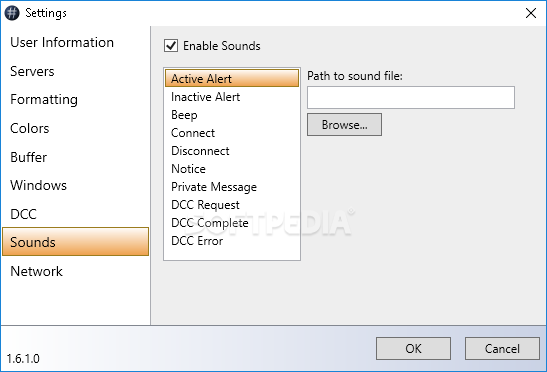Disable the Enable Sounds checkbox
This screenshot has height=372, width=547.
click(171, 46)
